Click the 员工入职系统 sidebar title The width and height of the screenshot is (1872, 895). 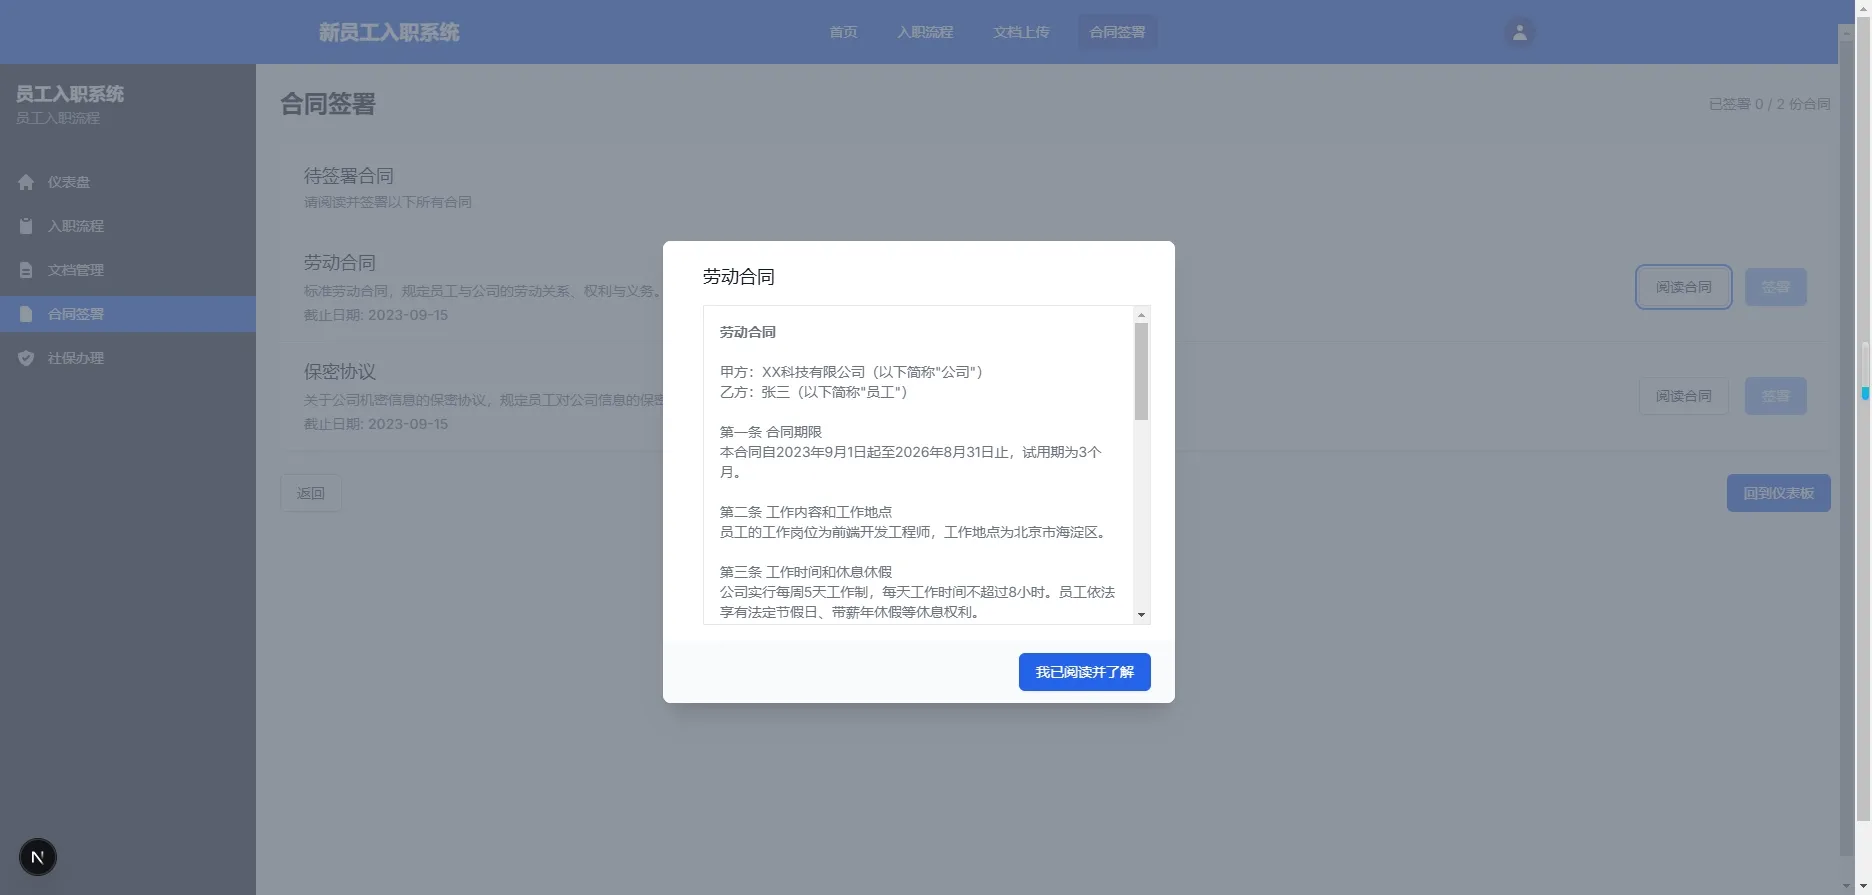(70, 94)
